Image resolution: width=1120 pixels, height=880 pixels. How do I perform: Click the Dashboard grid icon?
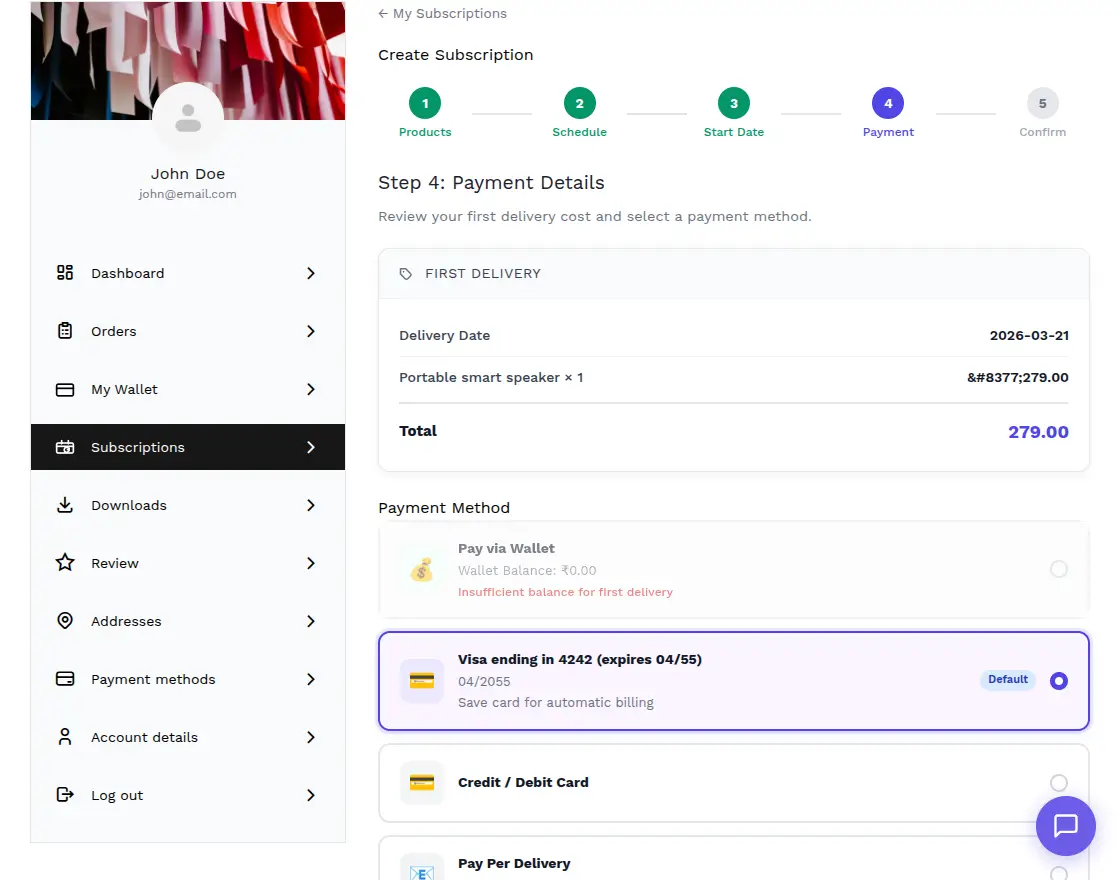65,273
